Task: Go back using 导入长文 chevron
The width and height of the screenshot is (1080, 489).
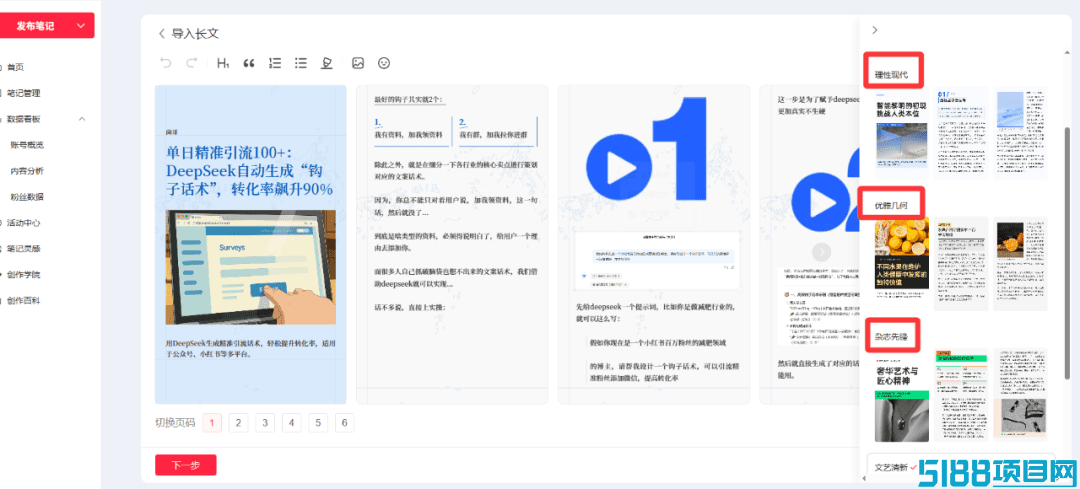Action: 162,33
